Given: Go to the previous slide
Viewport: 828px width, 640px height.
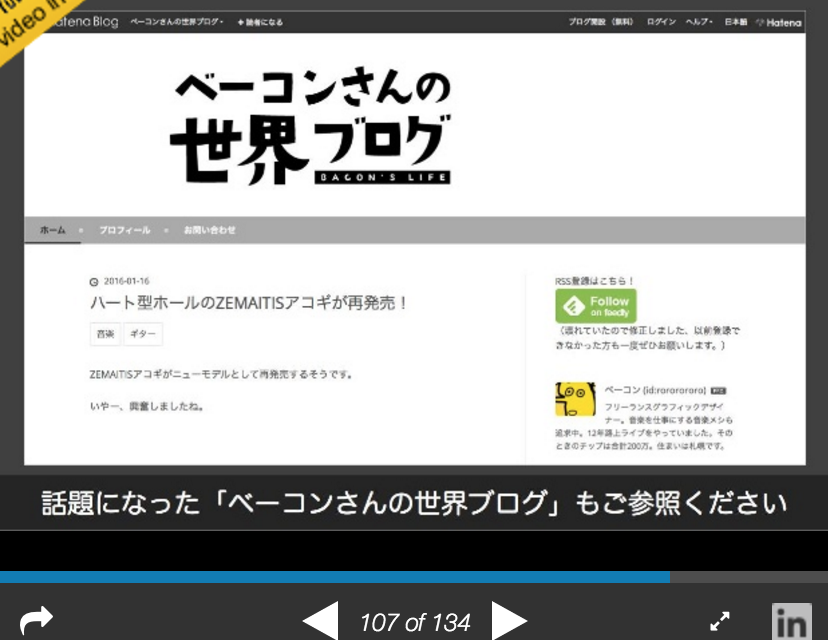Looking at the screenshot, I should [321, 621].
